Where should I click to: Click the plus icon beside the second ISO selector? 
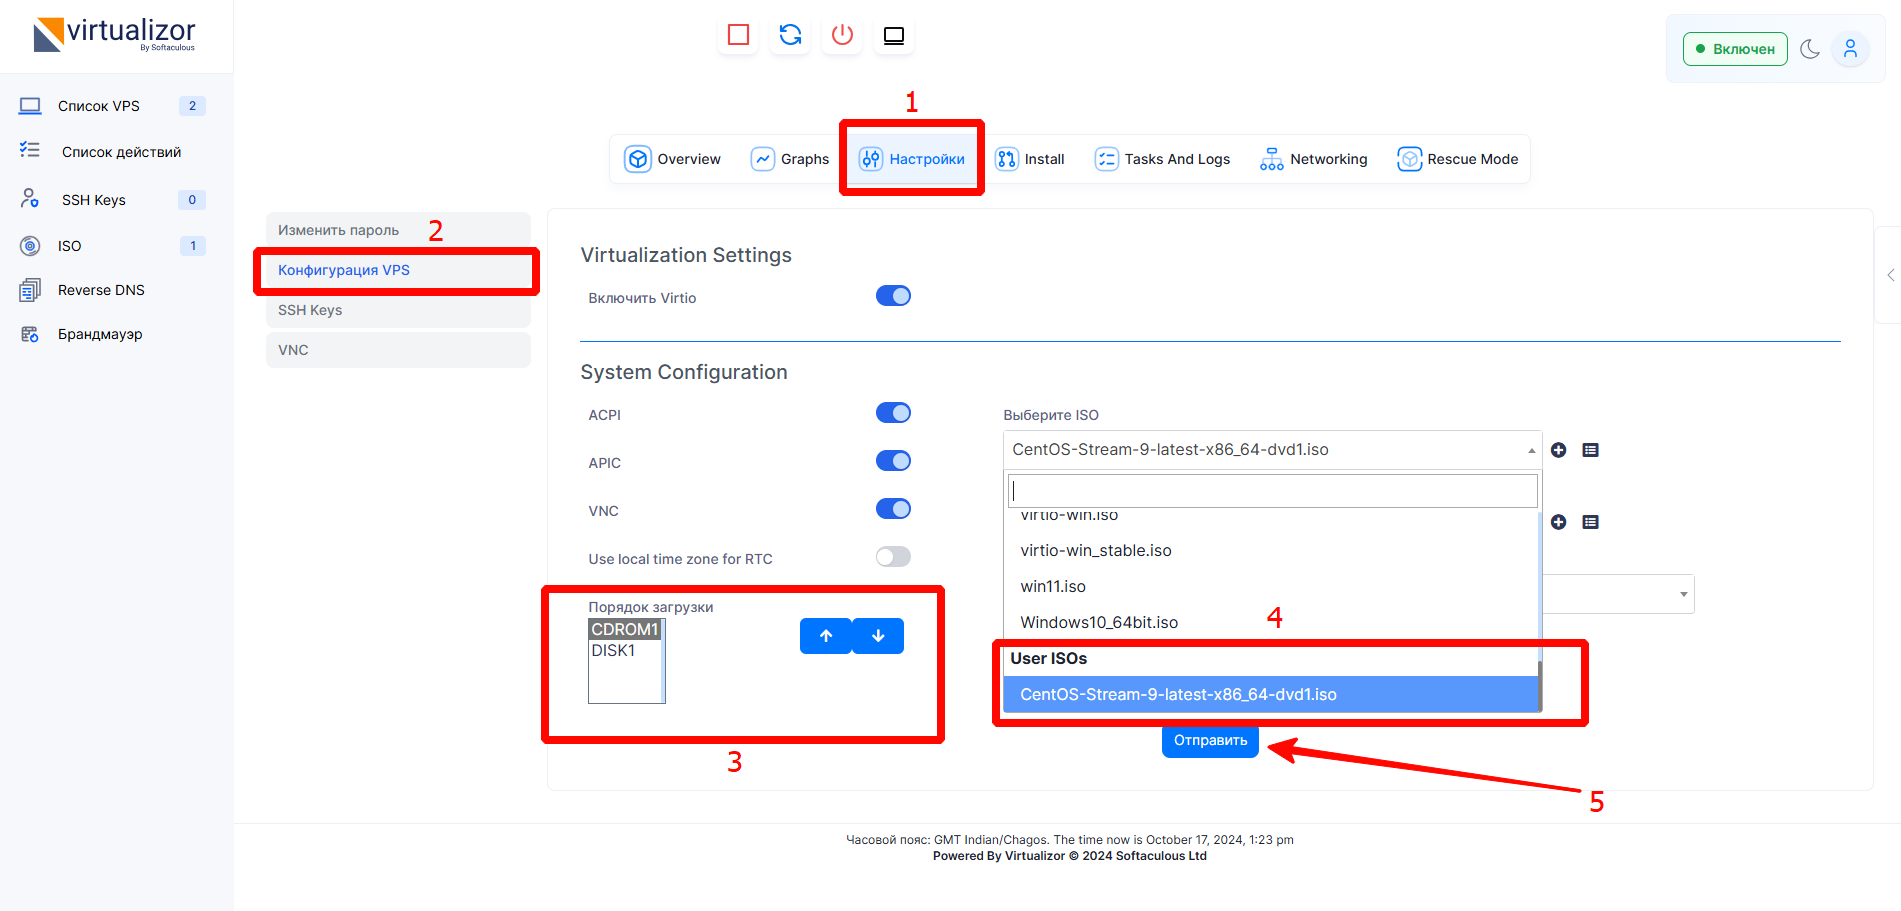[x=1558, y=522]
